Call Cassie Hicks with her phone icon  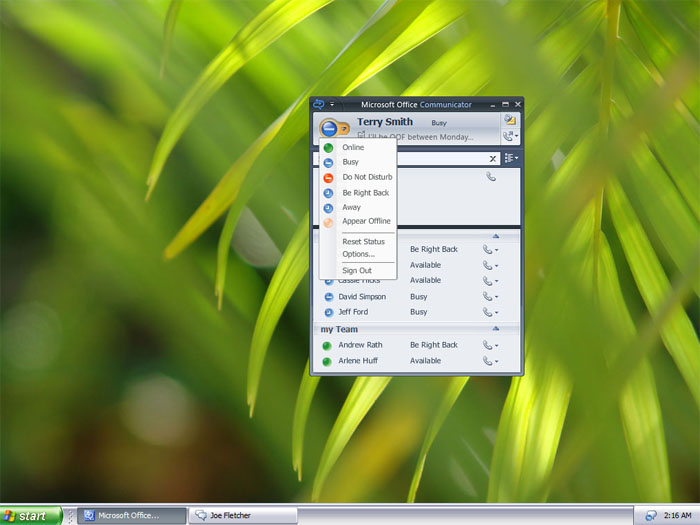tap(488, 281)
